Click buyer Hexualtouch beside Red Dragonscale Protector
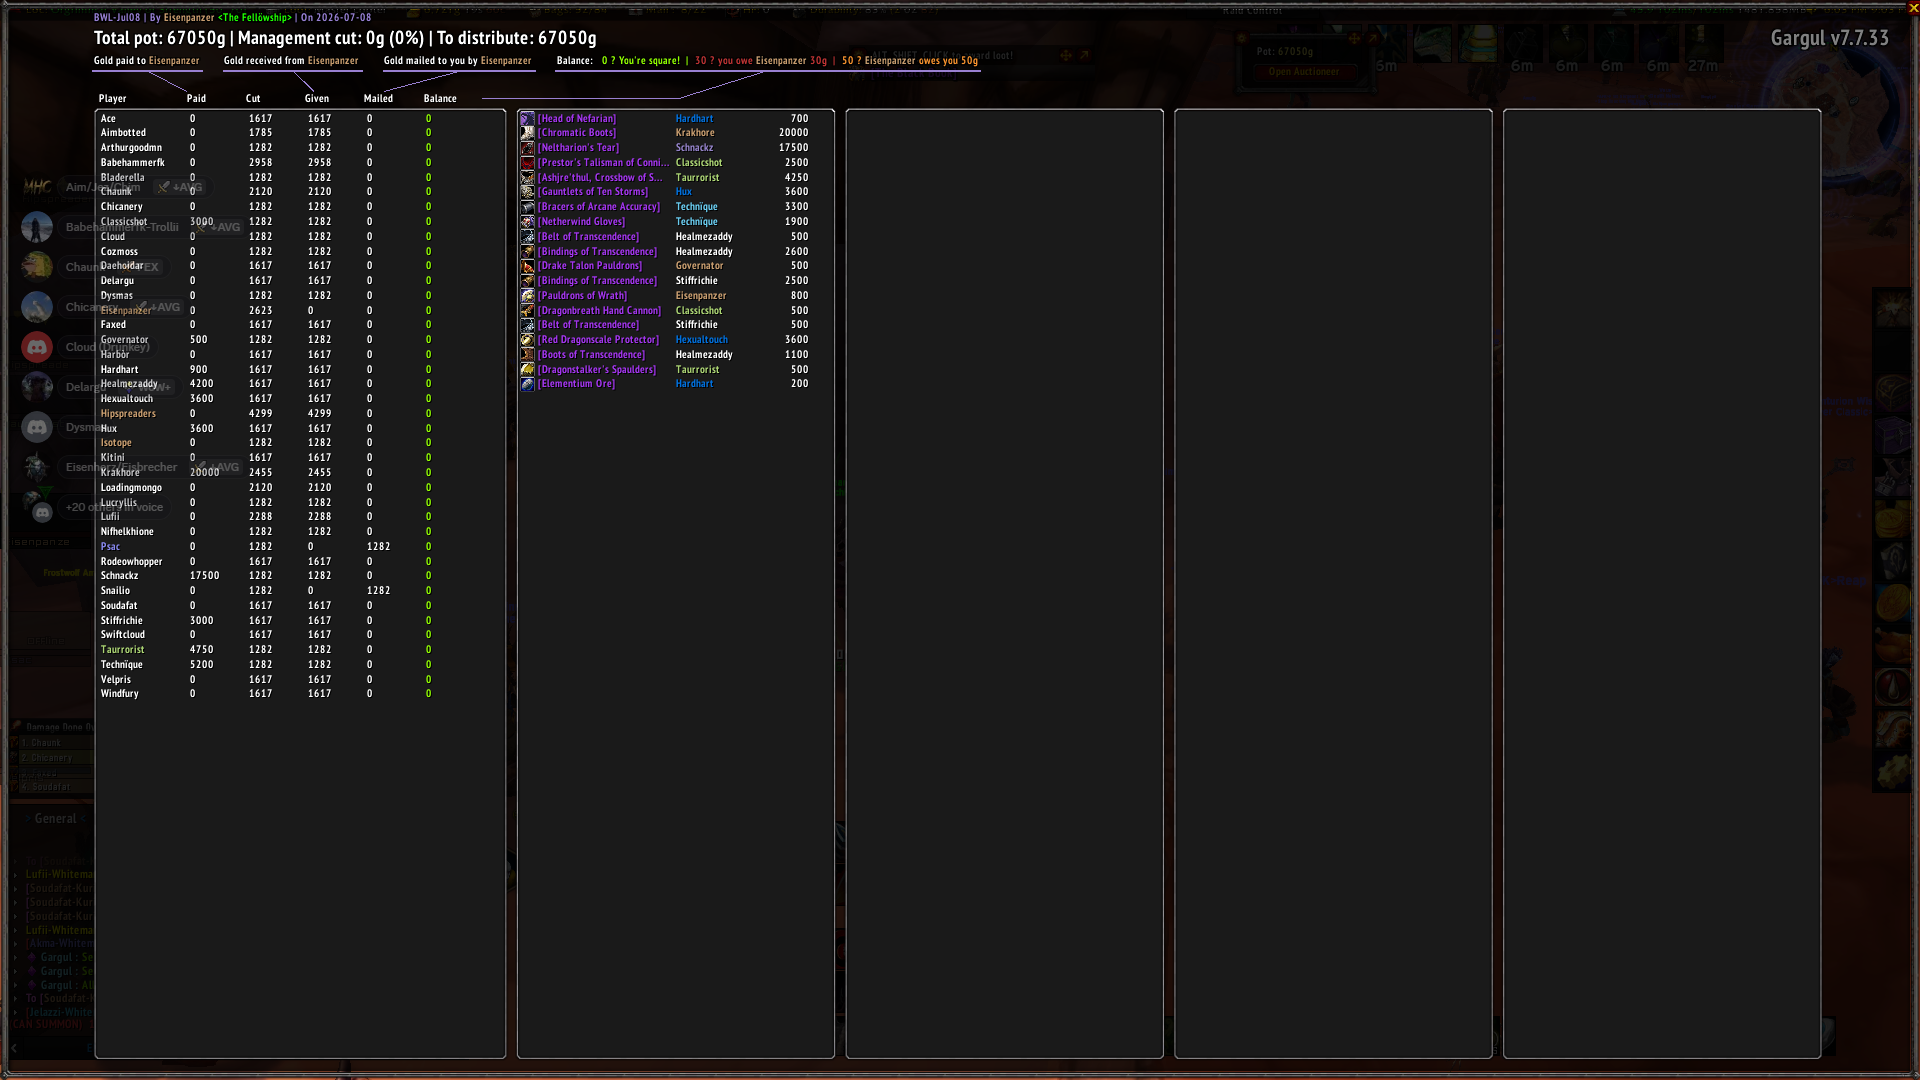 click(701, 340)
